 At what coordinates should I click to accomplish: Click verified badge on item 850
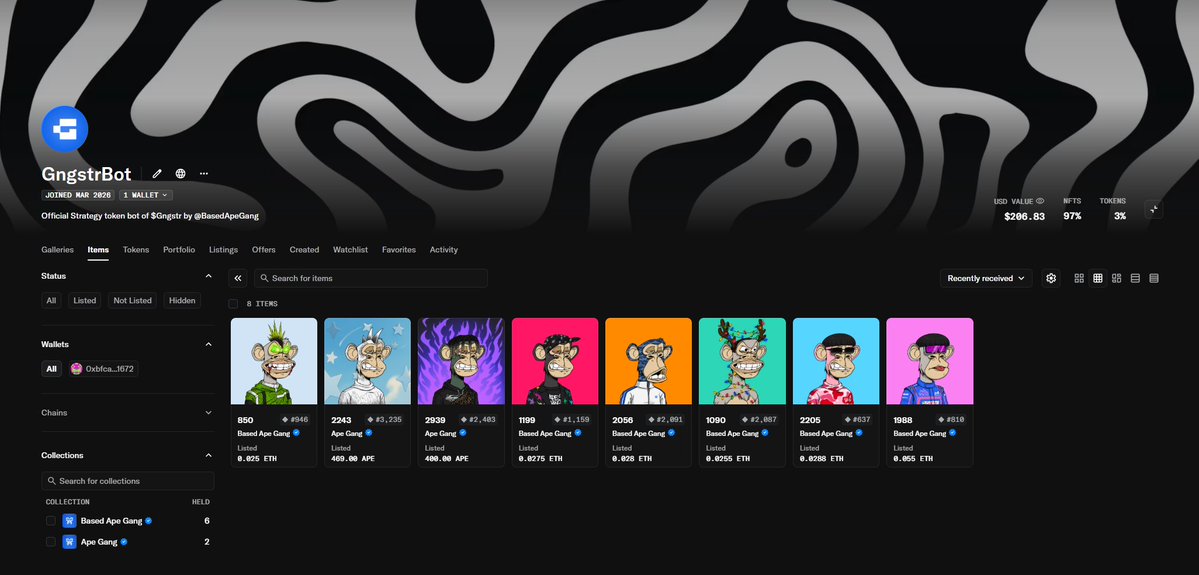[296, 433]
